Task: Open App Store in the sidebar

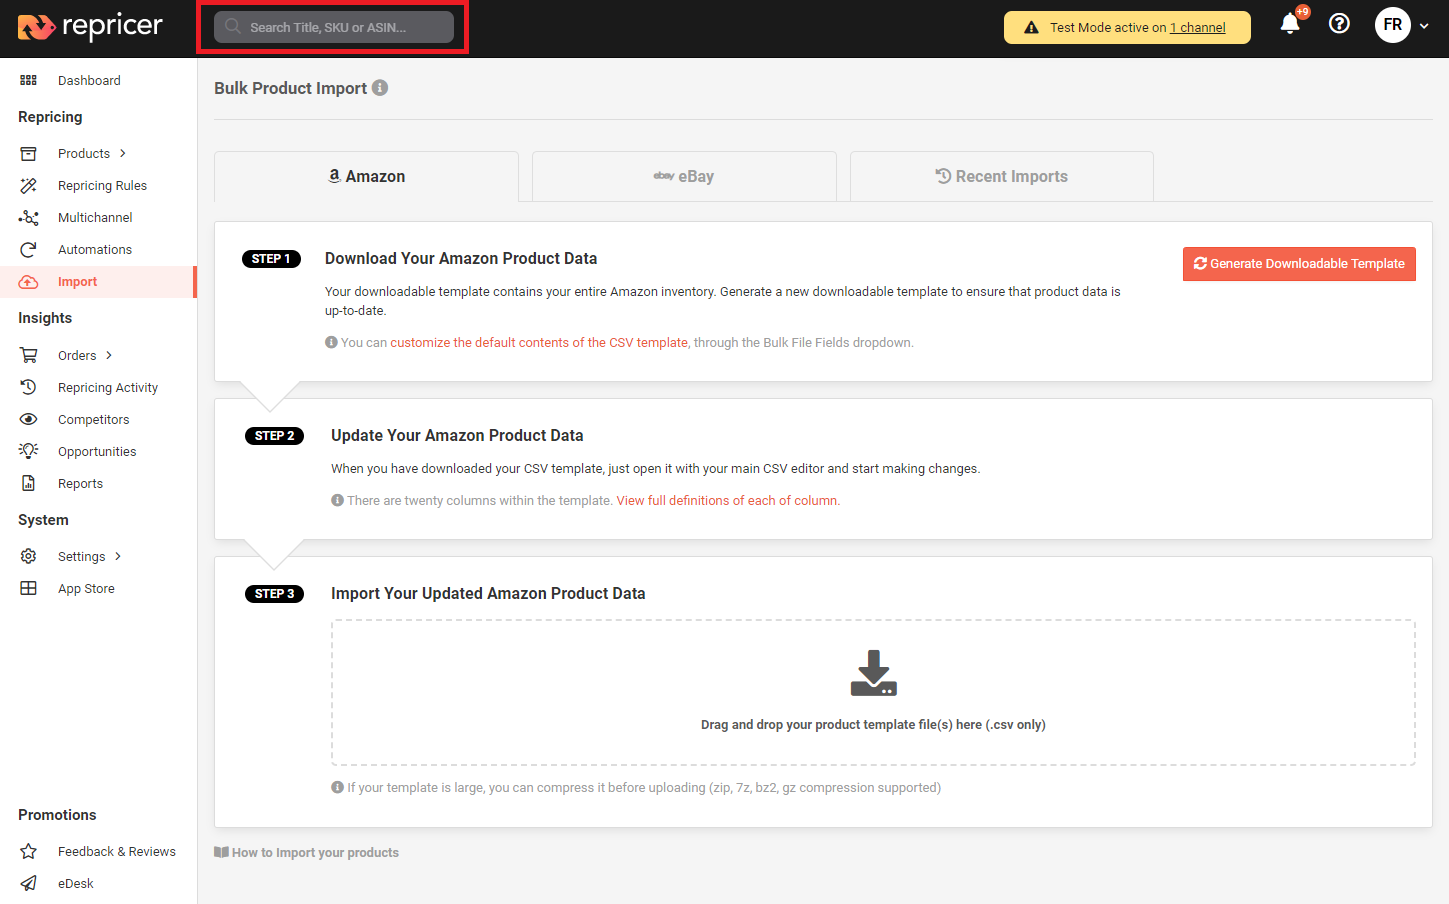Action: tap(86, 588)
